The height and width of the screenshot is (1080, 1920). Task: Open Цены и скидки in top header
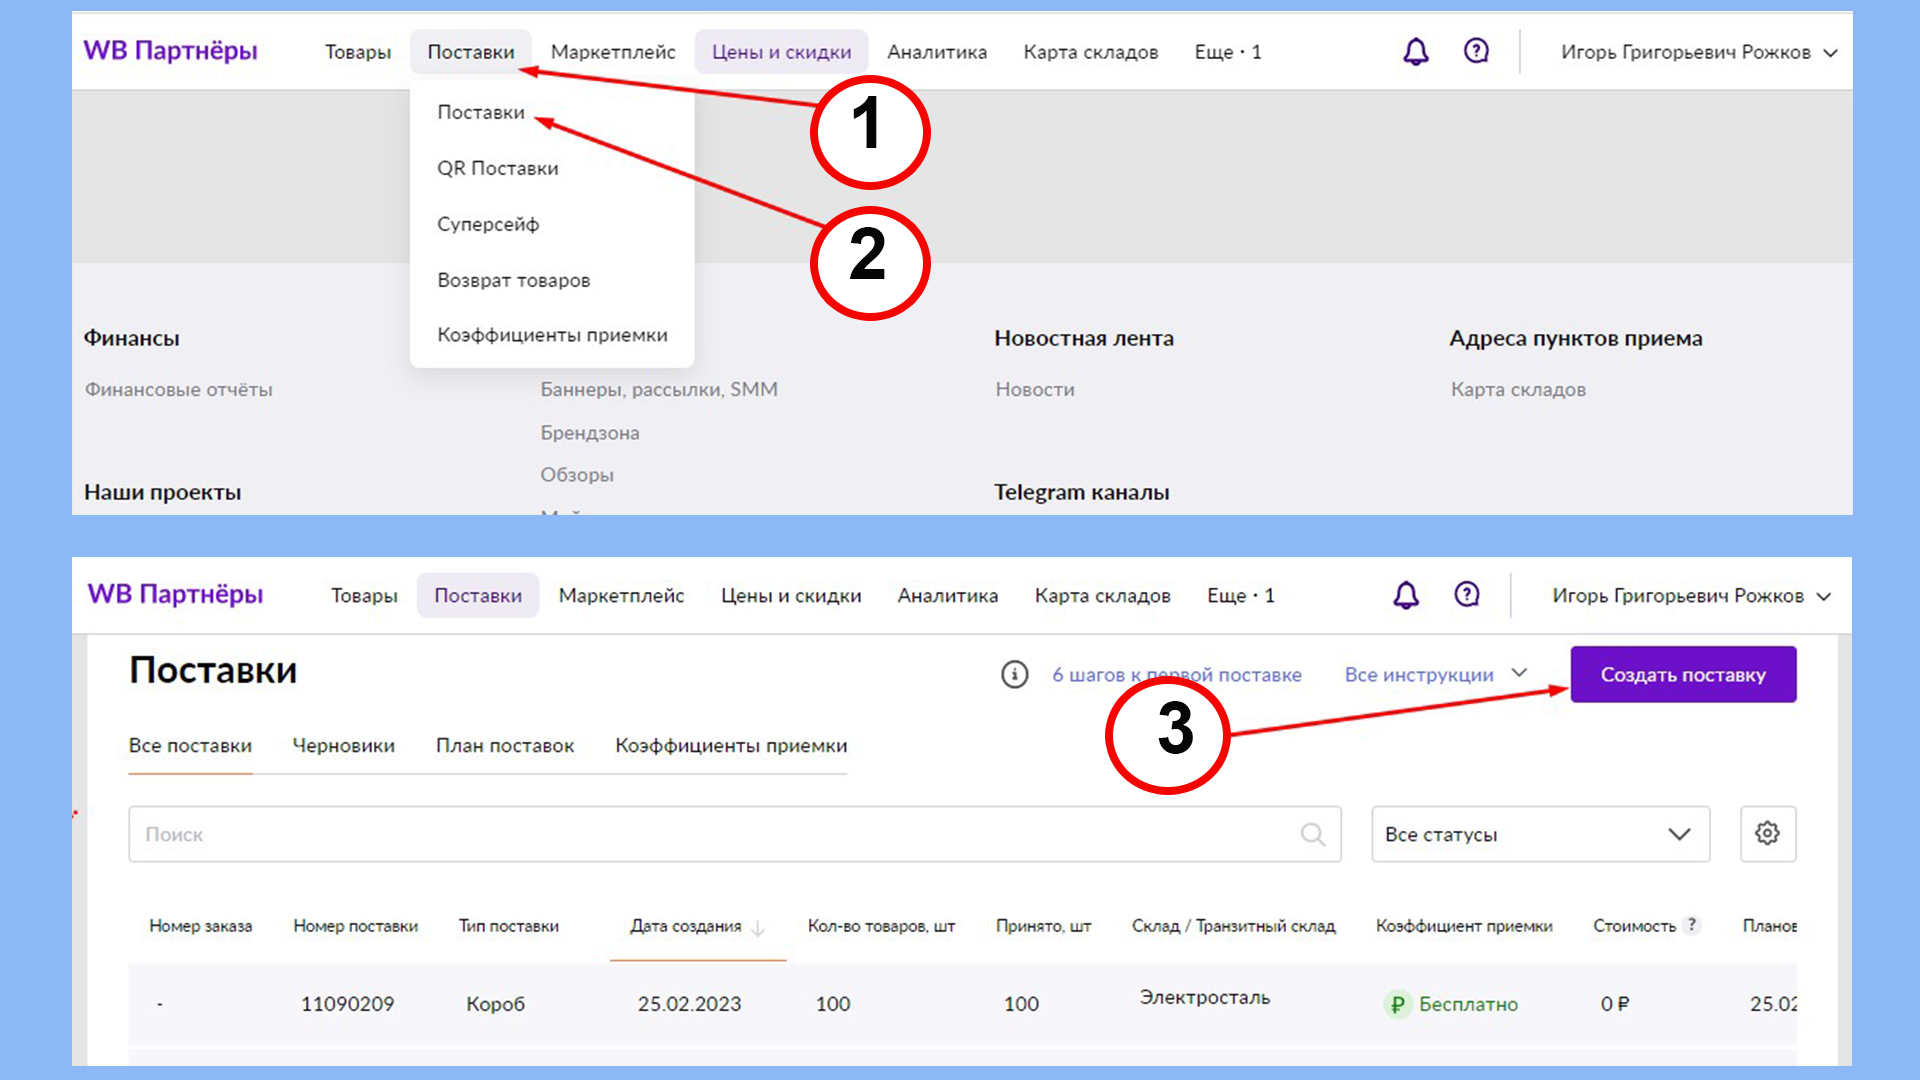tap(782, 52)
